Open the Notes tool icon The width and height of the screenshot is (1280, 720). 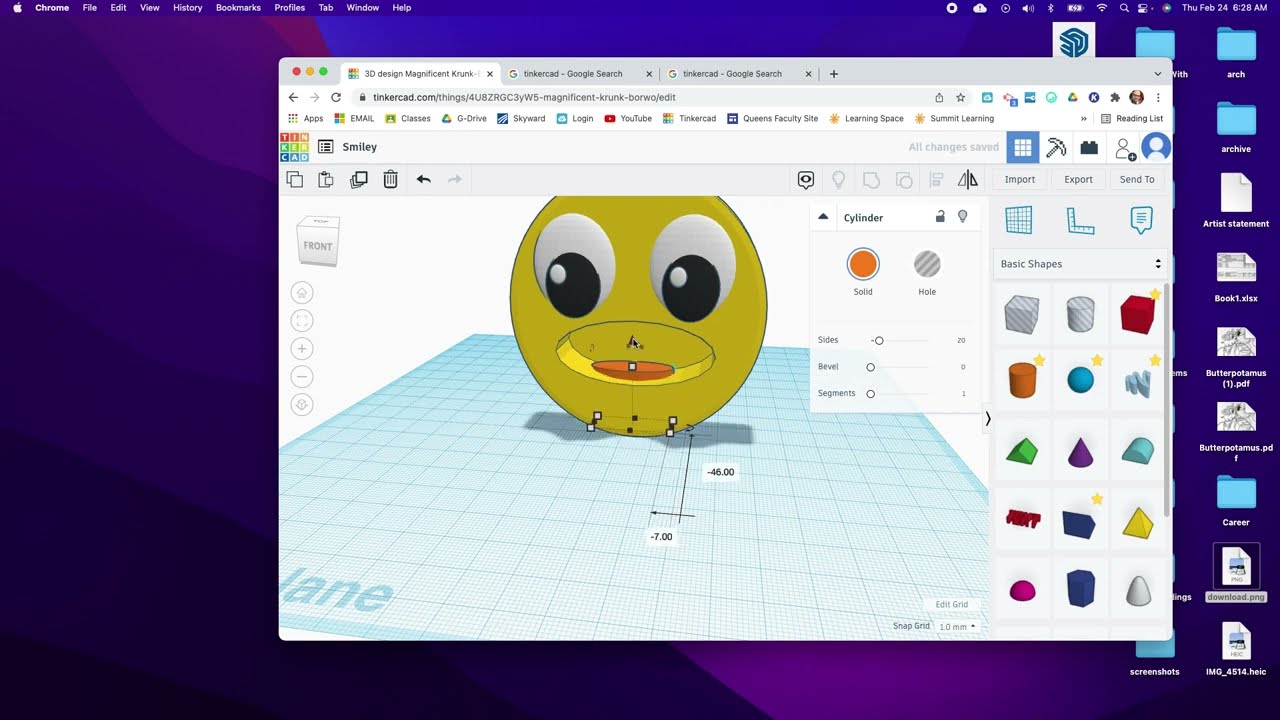[x=1141, y=220]
